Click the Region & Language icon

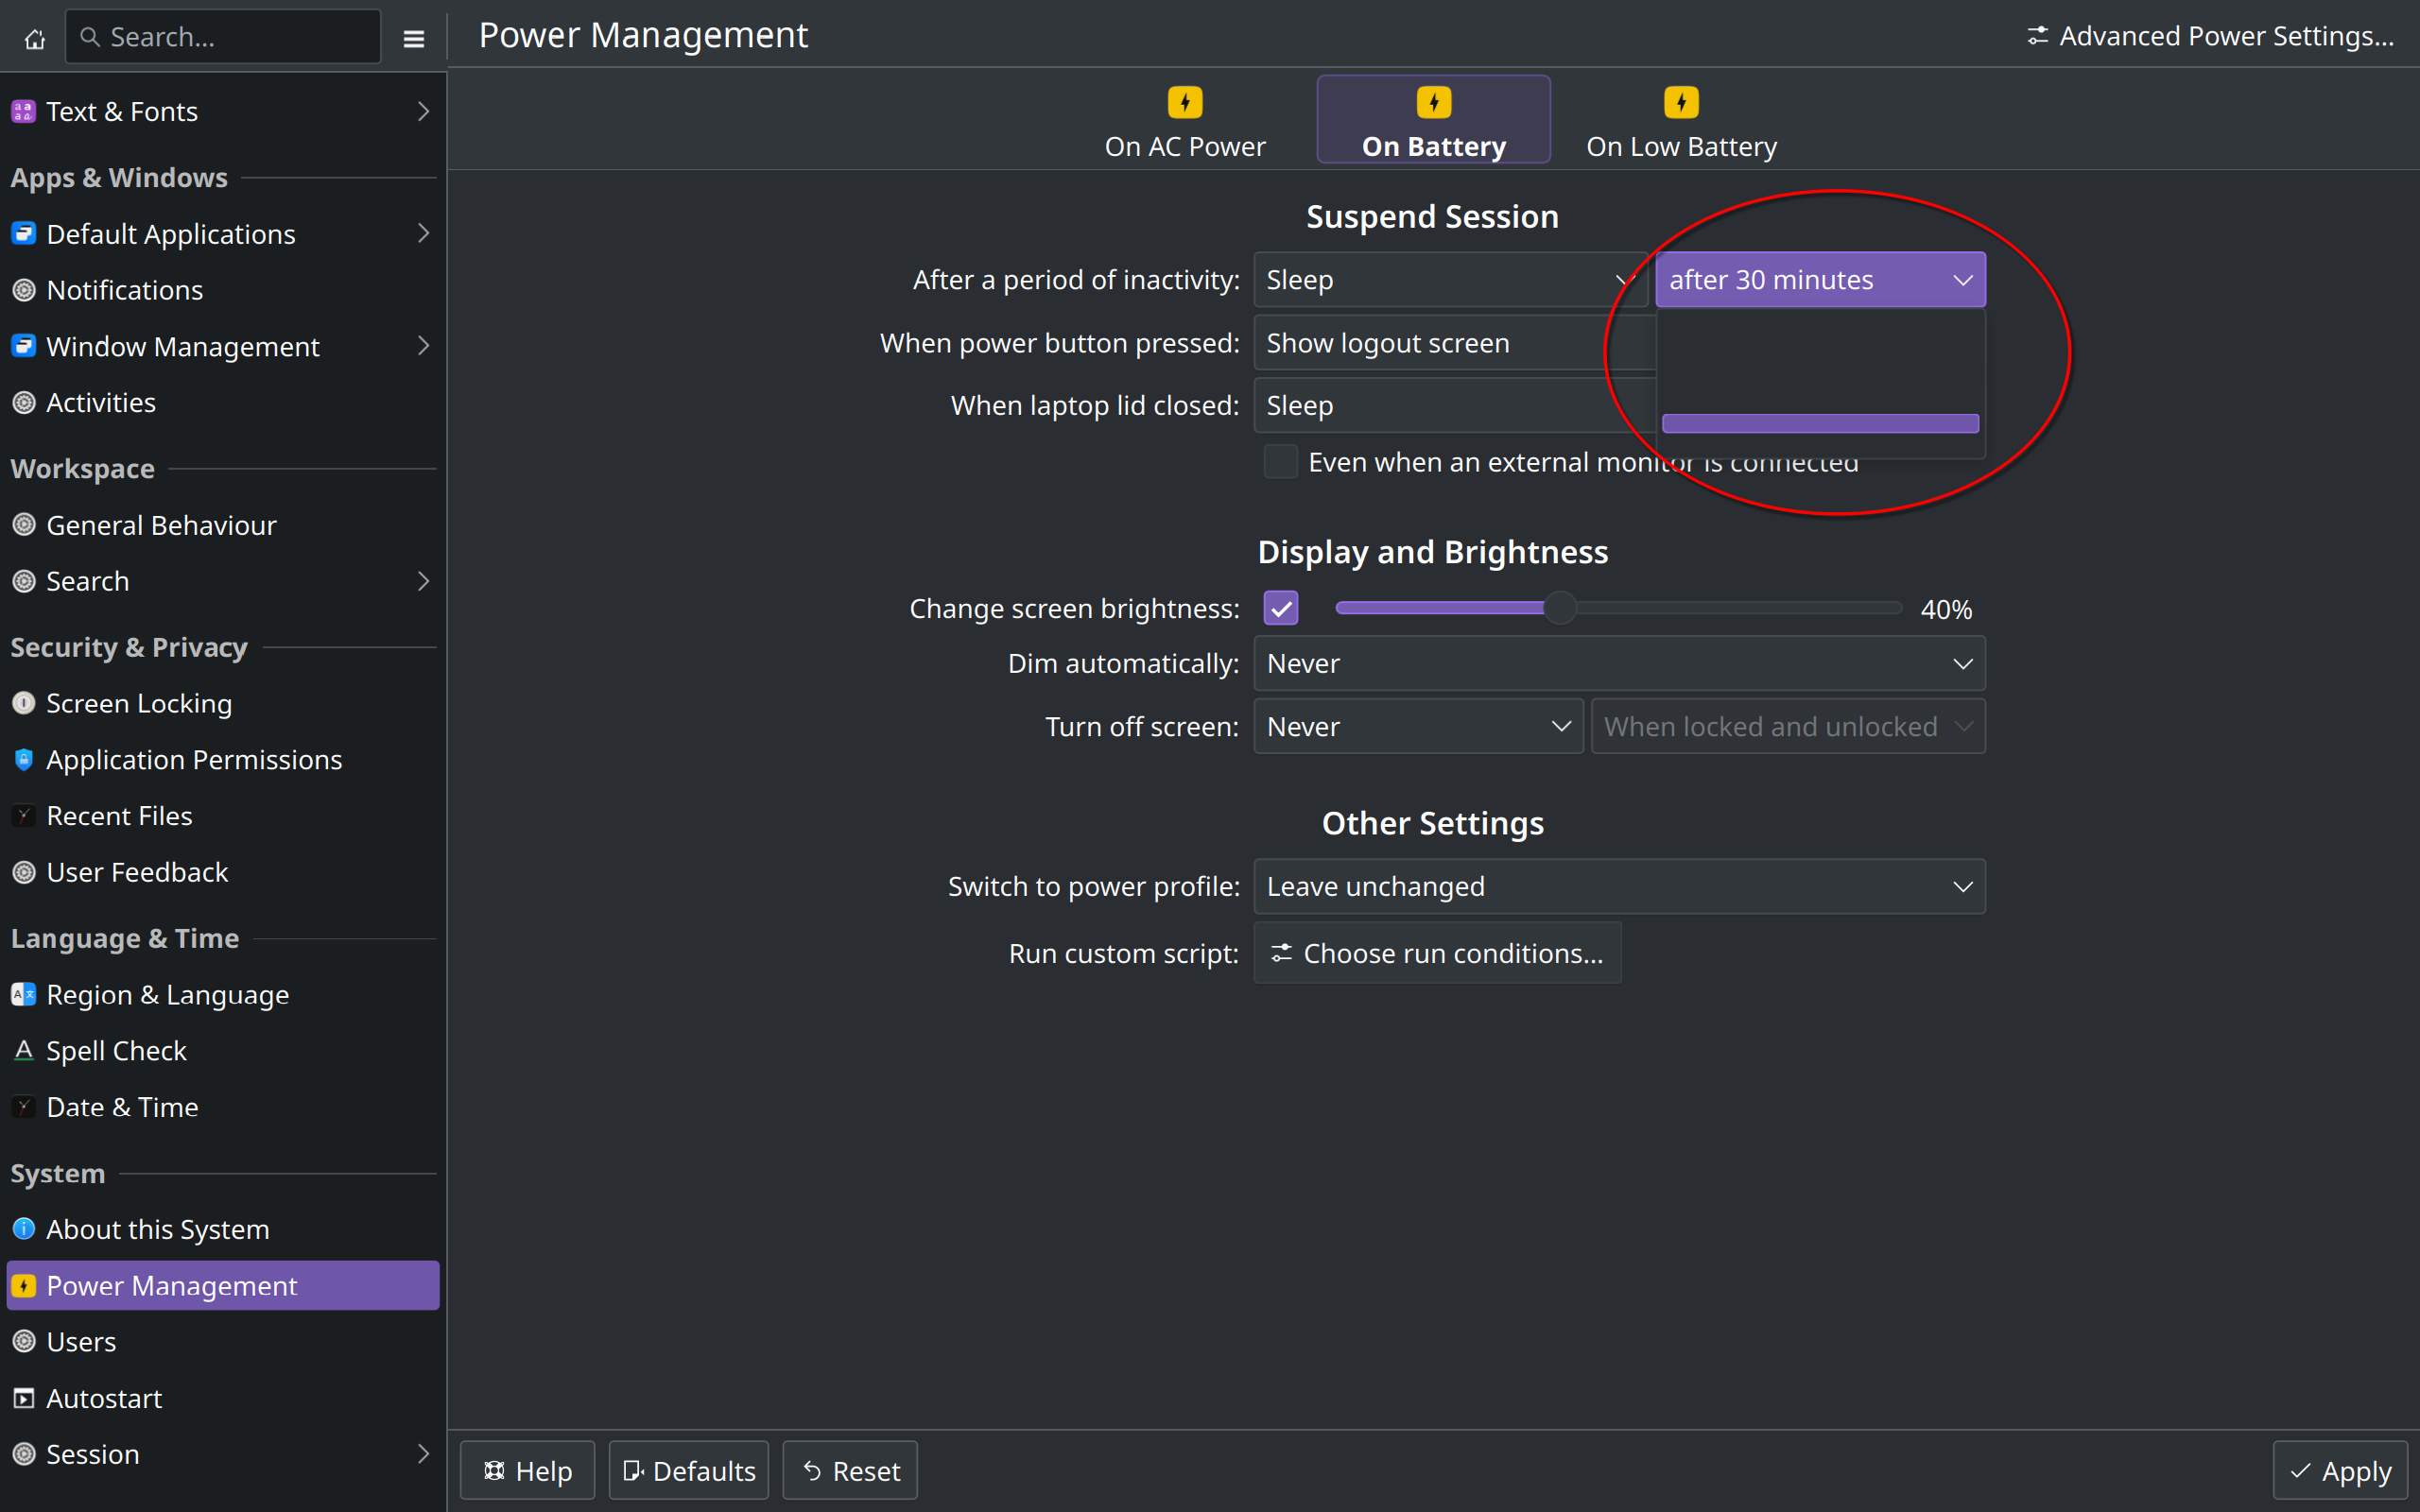coord(24,994)
